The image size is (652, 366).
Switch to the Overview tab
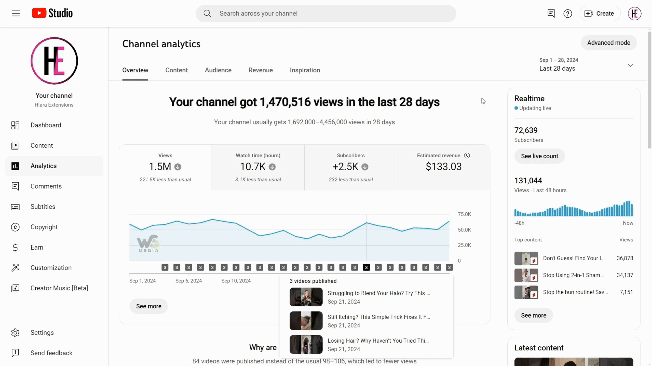coord(135,70)
